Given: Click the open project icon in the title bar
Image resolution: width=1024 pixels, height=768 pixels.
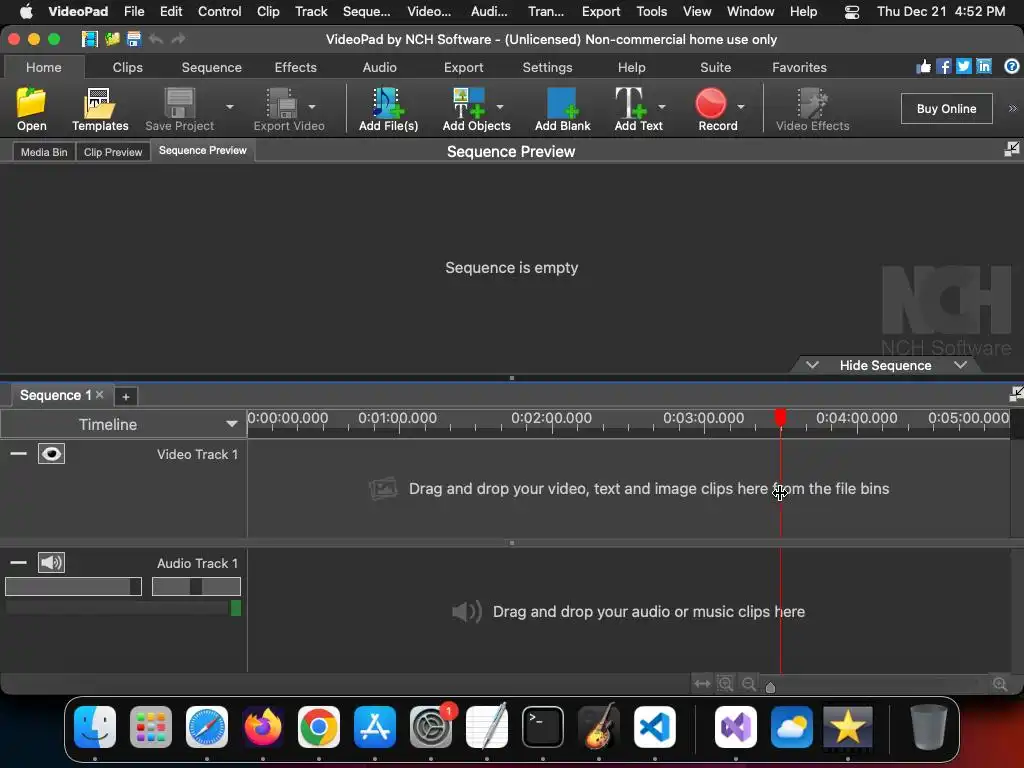Looking at the screenshot, I should [x=112, y=39].
